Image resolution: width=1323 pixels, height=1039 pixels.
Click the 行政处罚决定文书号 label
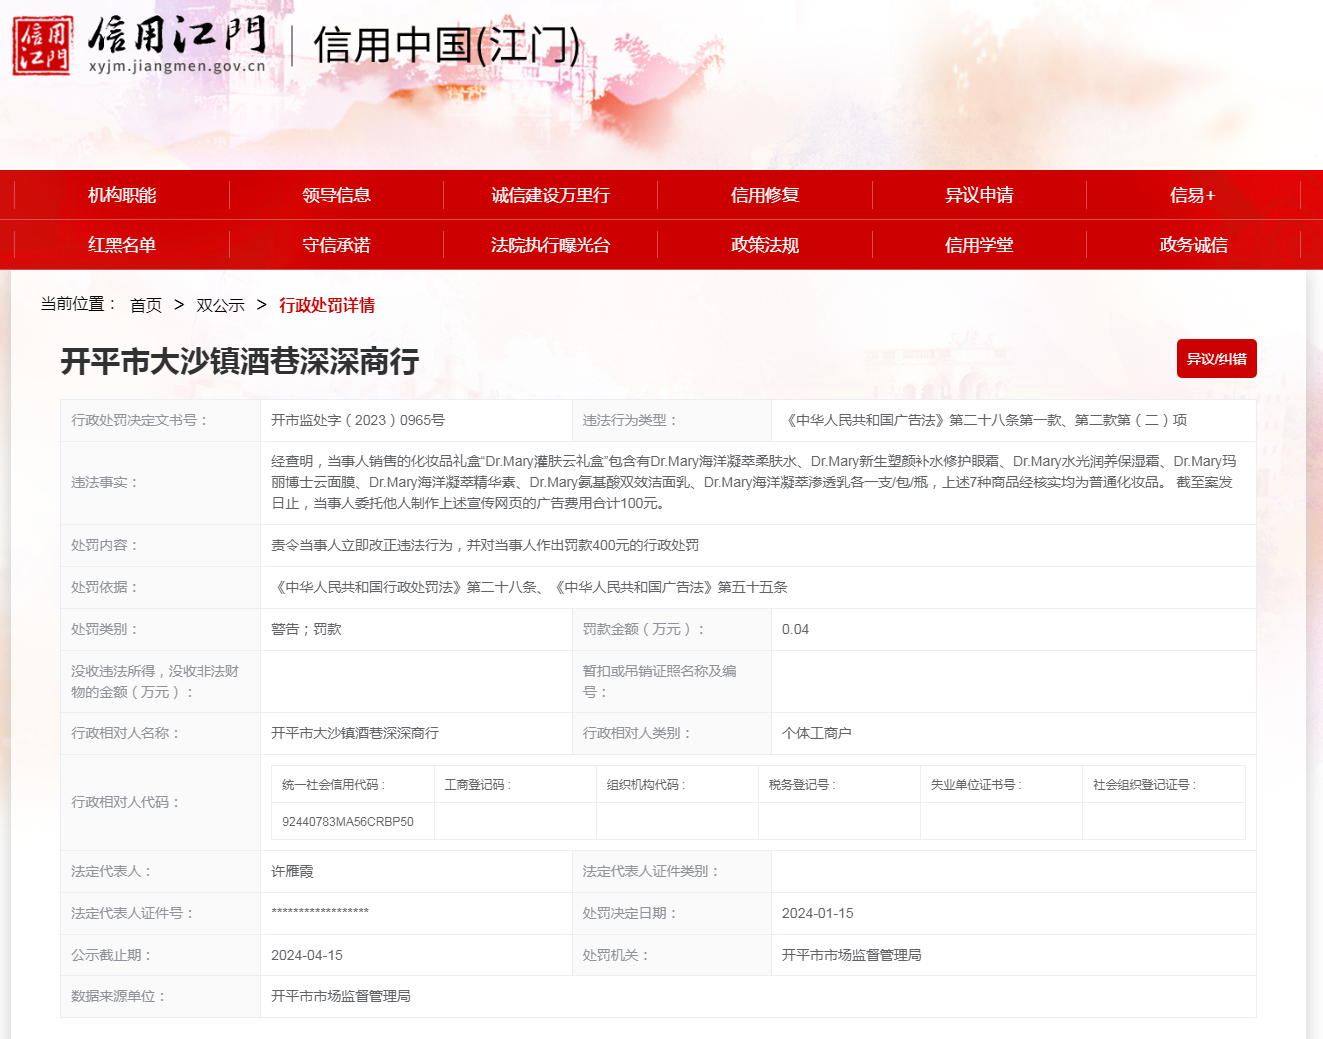click(x=140, y=420)
